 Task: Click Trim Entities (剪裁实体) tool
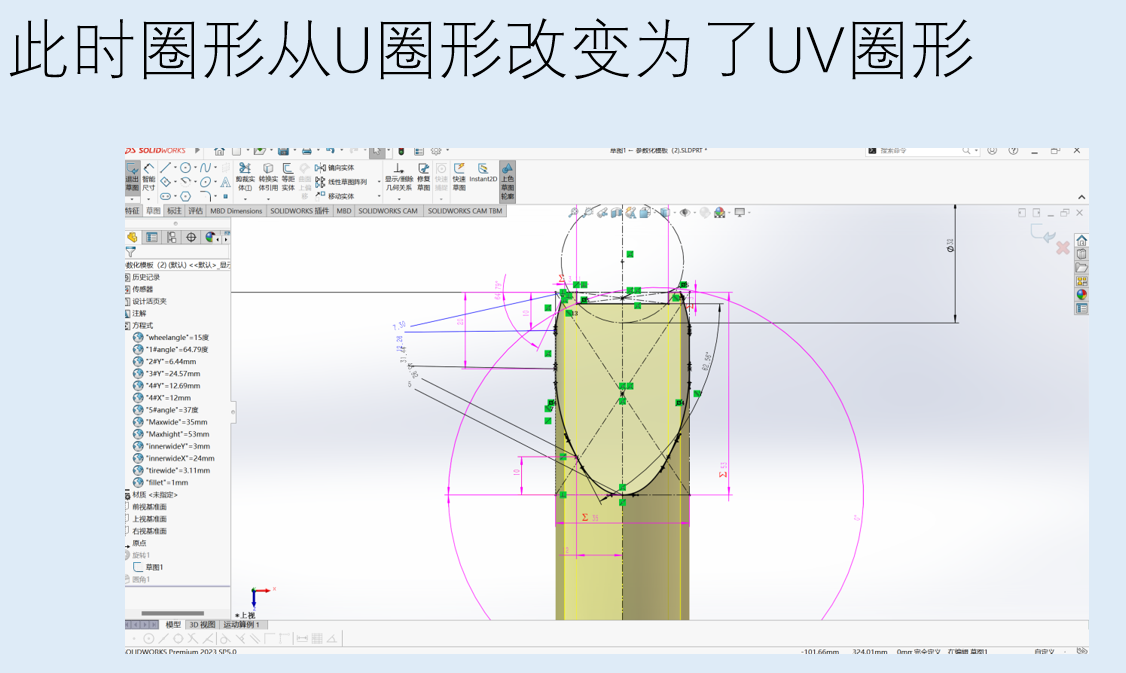point(245,177)
